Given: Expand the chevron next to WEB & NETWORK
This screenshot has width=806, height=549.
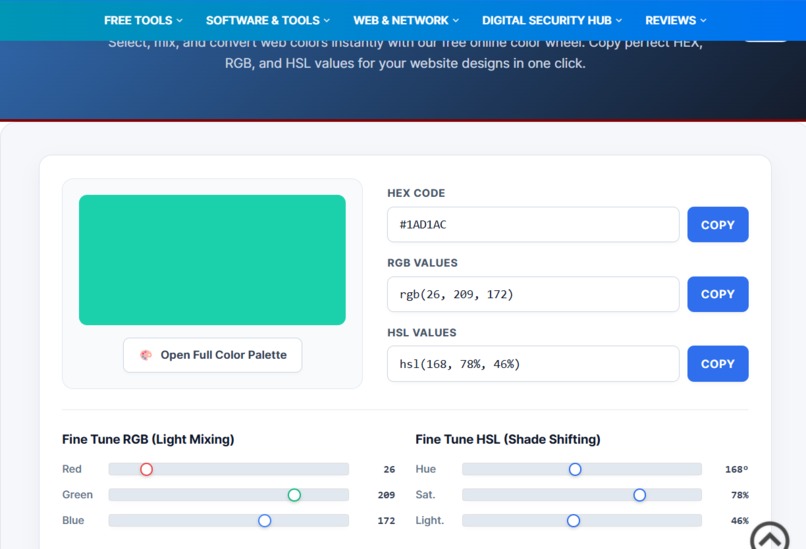Looking at the screenshot, I should (x=456, y=21).
